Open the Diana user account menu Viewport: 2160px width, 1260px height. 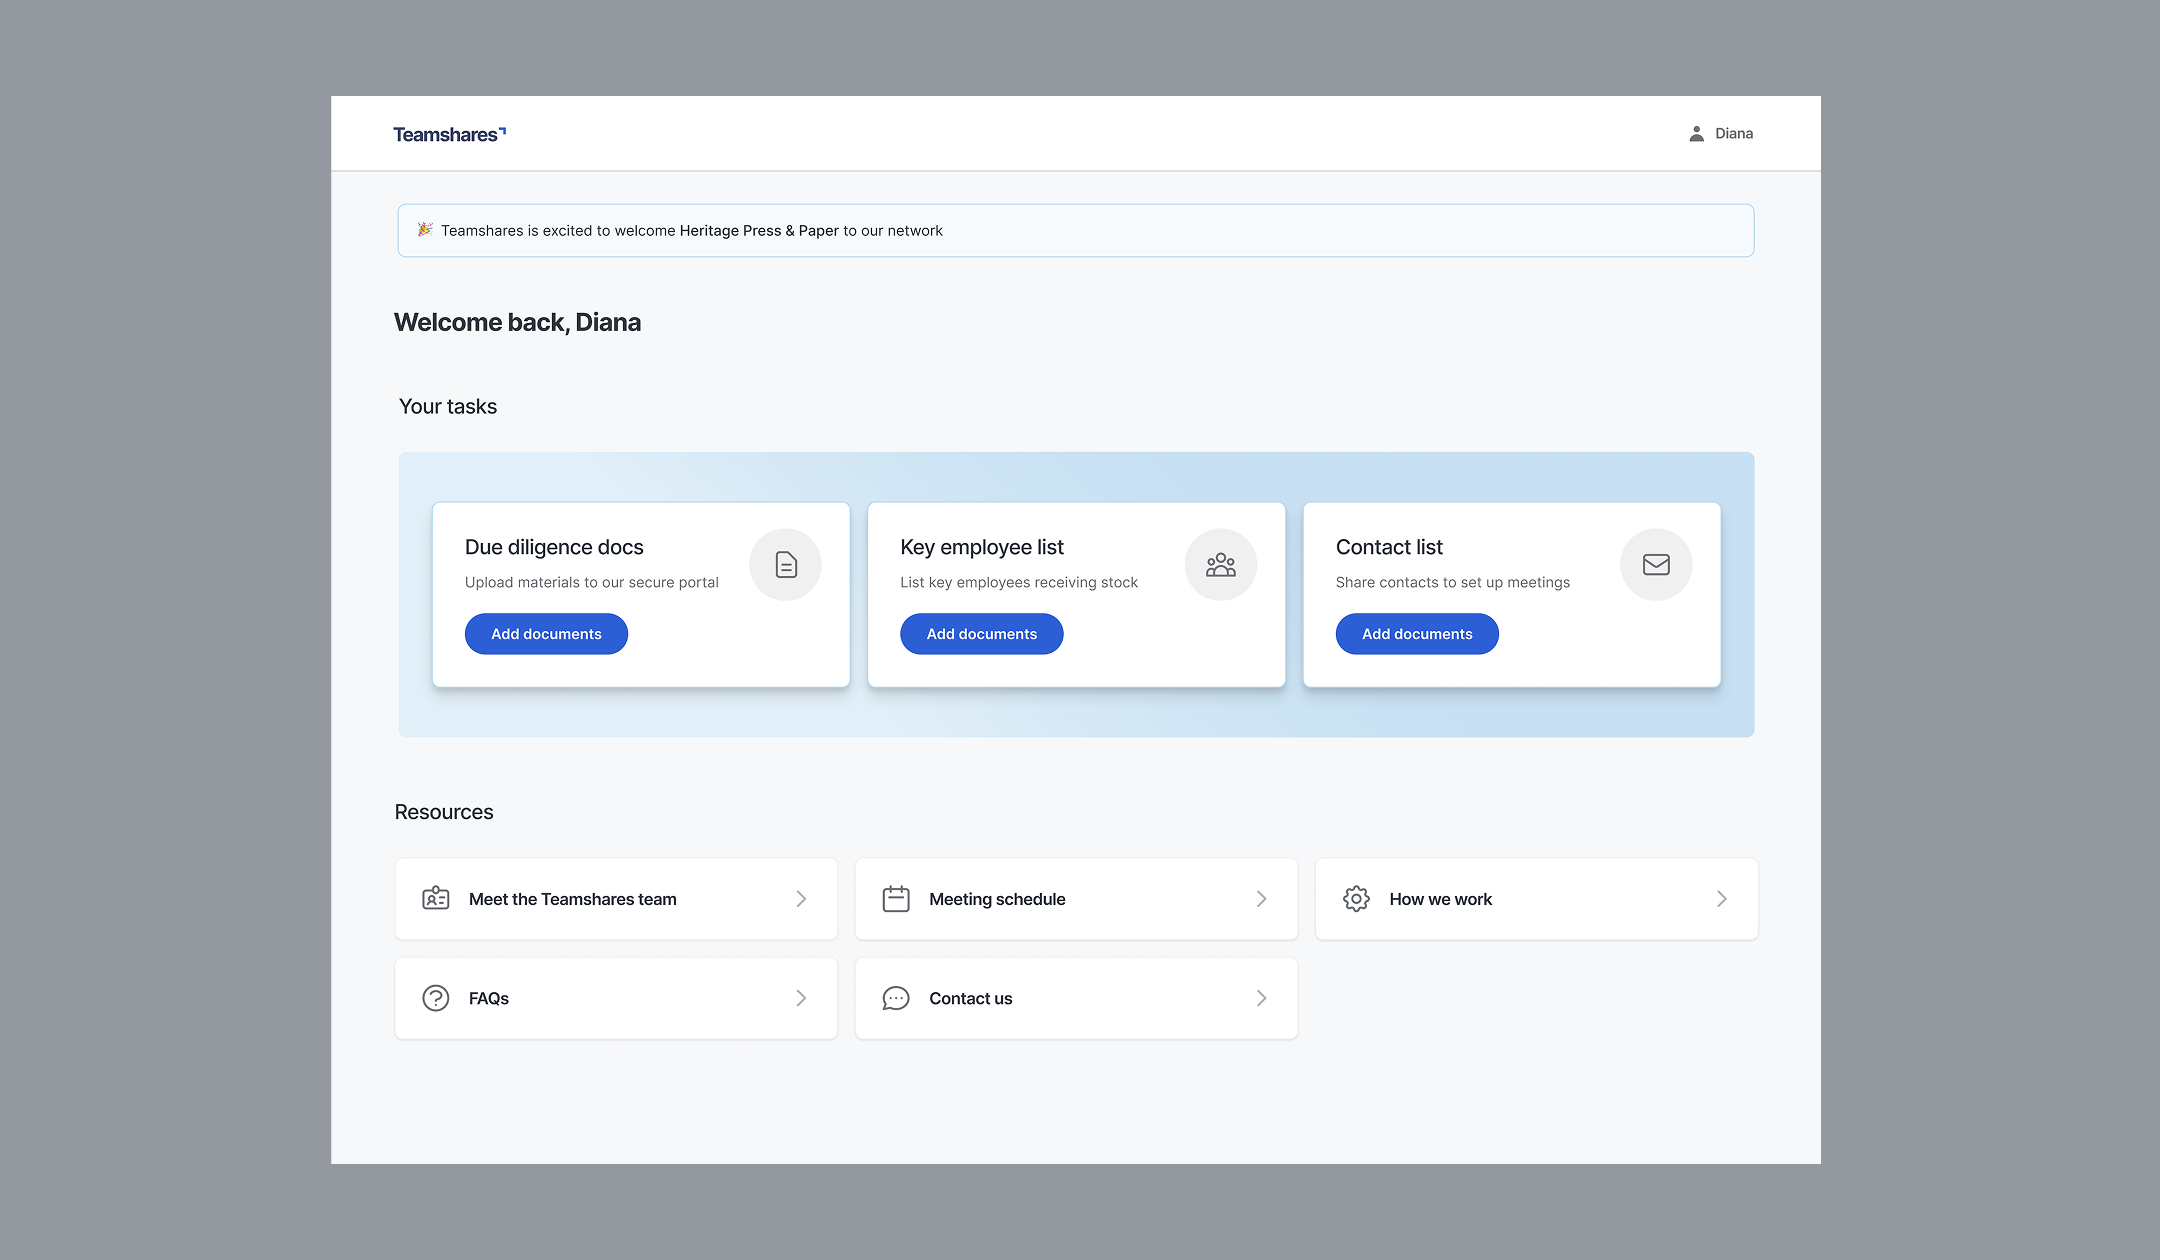click(x=1733, y=134)
